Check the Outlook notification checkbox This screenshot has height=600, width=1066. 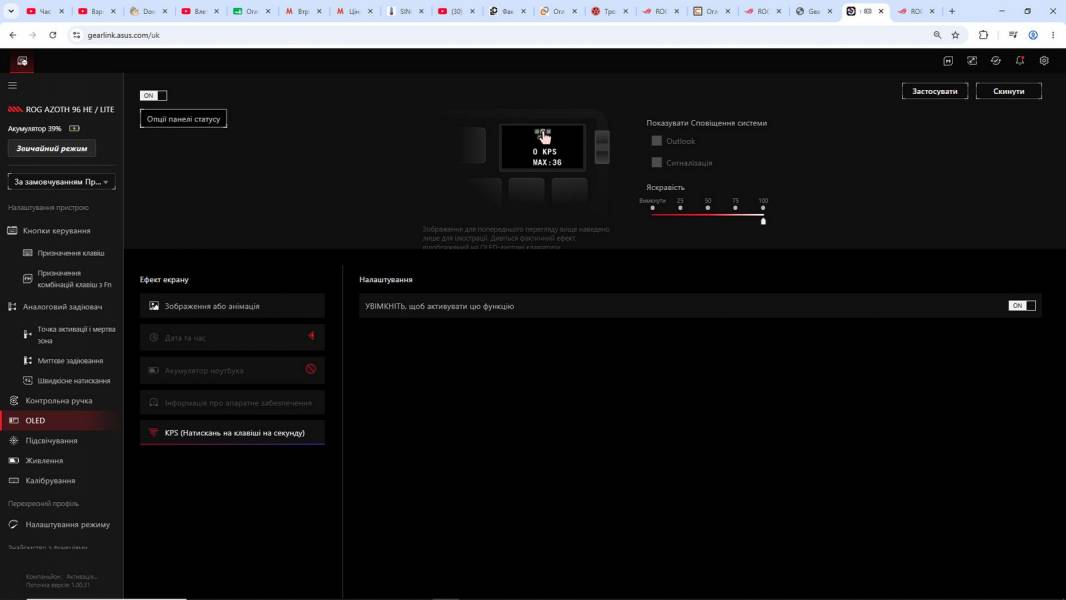tap(656, 141)
